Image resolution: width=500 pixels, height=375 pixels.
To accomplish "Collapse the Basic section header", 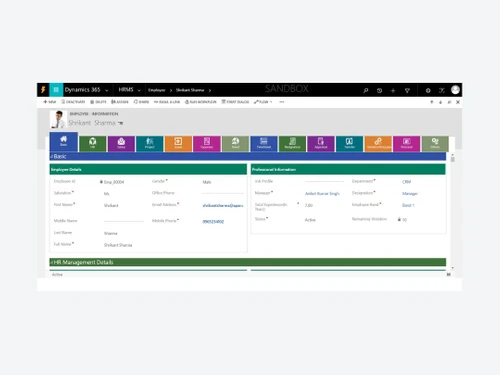I will (248, 156).
